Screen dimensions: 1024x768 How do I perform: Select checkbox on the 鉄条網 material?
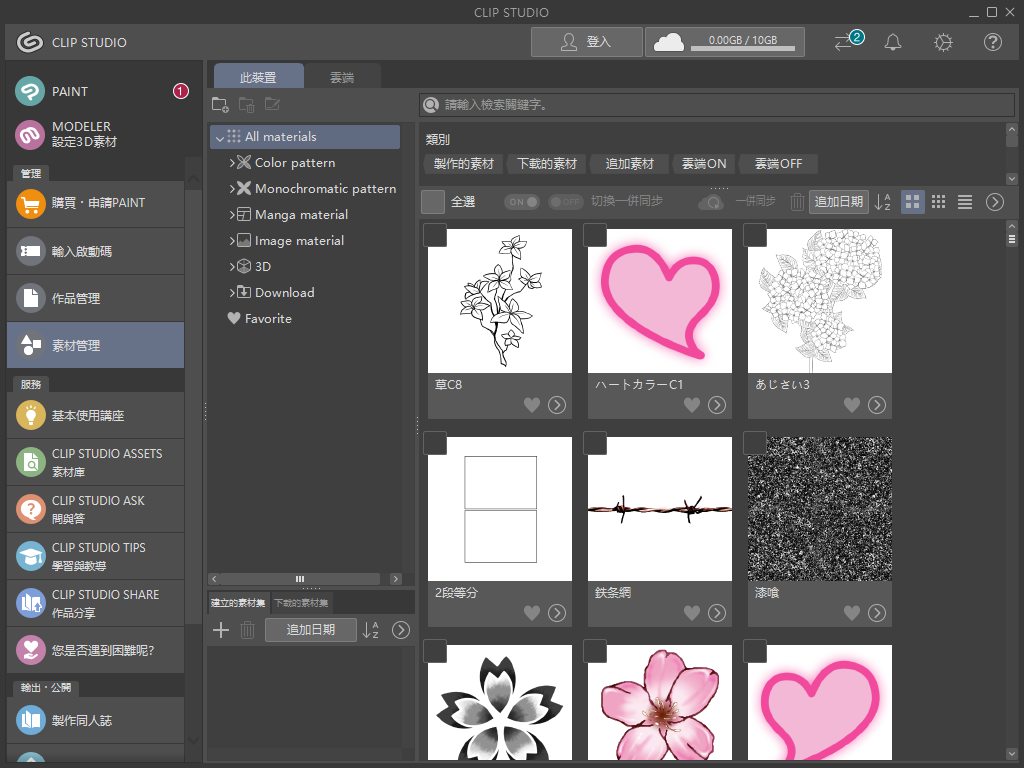click(x=595, y=443)
